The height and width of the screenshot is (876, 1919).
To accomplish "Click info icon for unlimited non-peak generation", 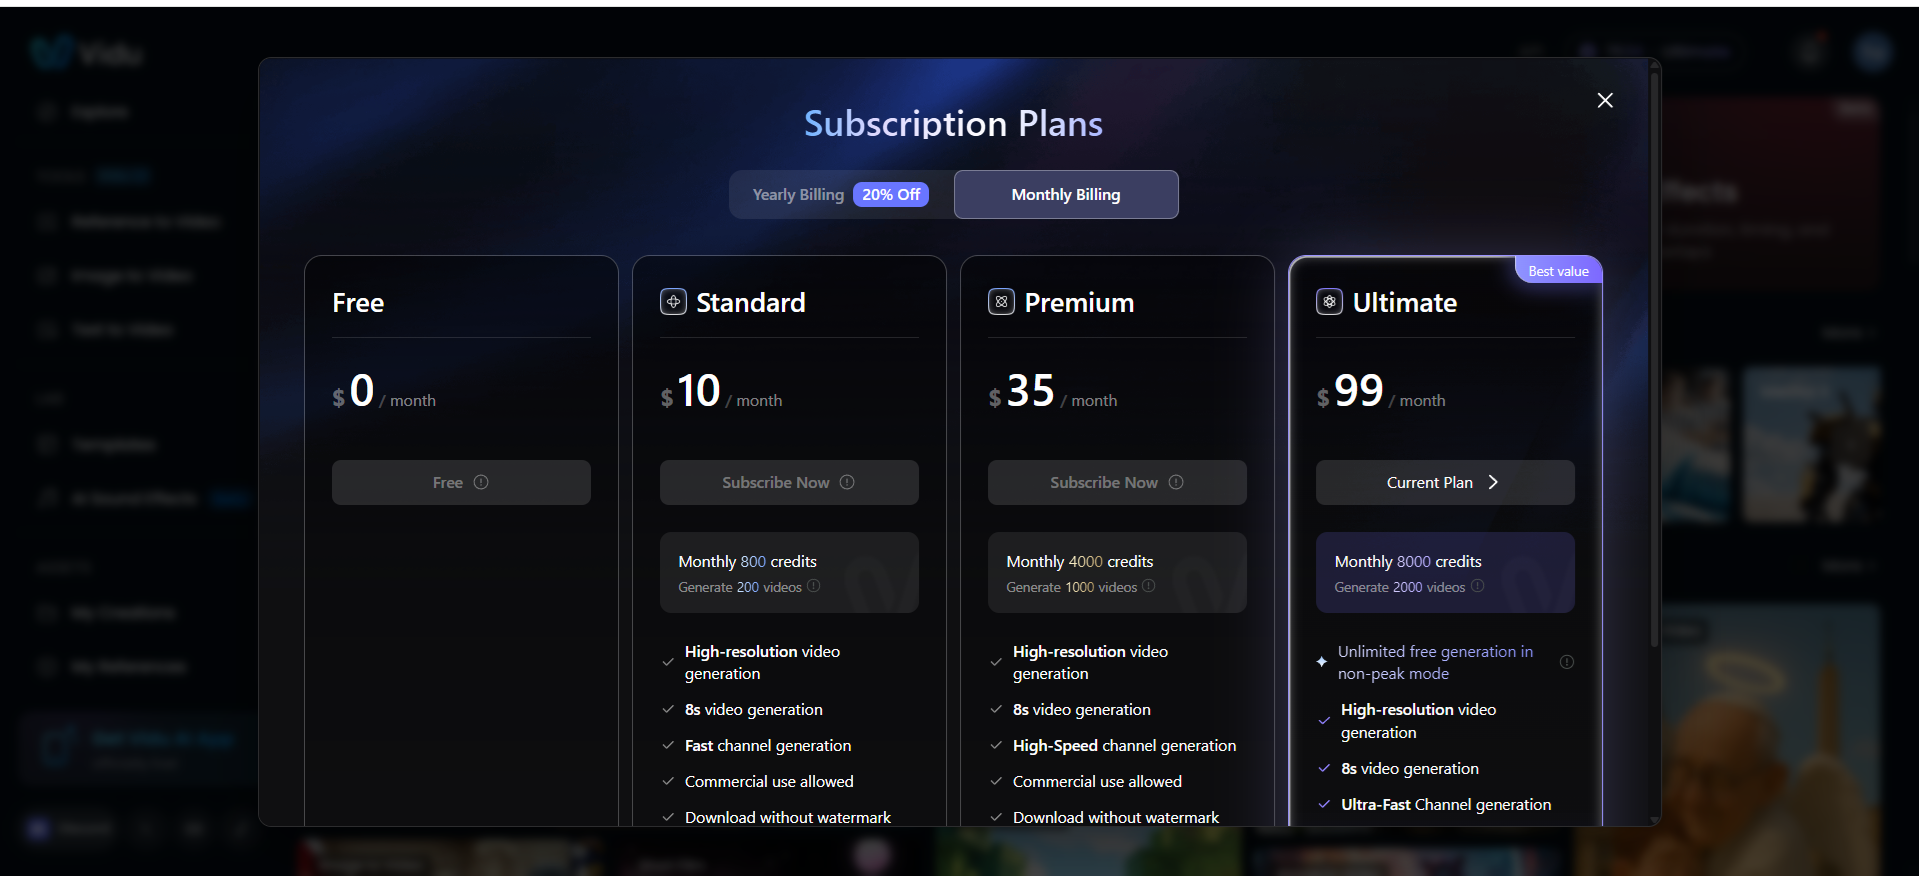I will pos(1566,662).
